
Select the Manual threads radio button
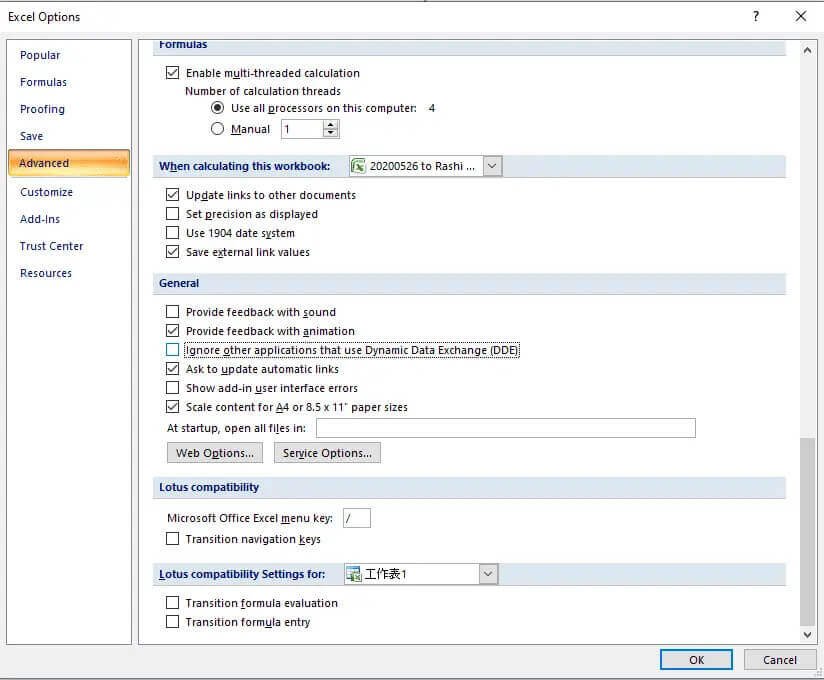click(x=217, y=129)
